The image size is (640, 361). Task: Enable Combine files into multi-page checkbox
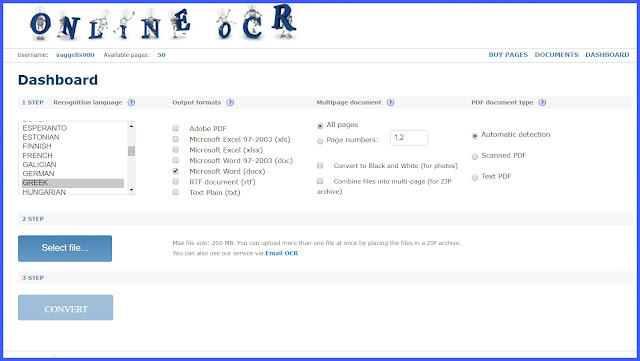click(320, 181)
